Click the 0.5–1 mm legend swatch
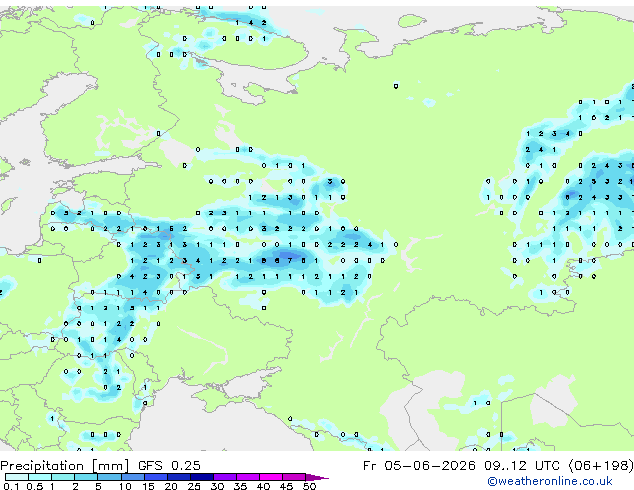 40,477
